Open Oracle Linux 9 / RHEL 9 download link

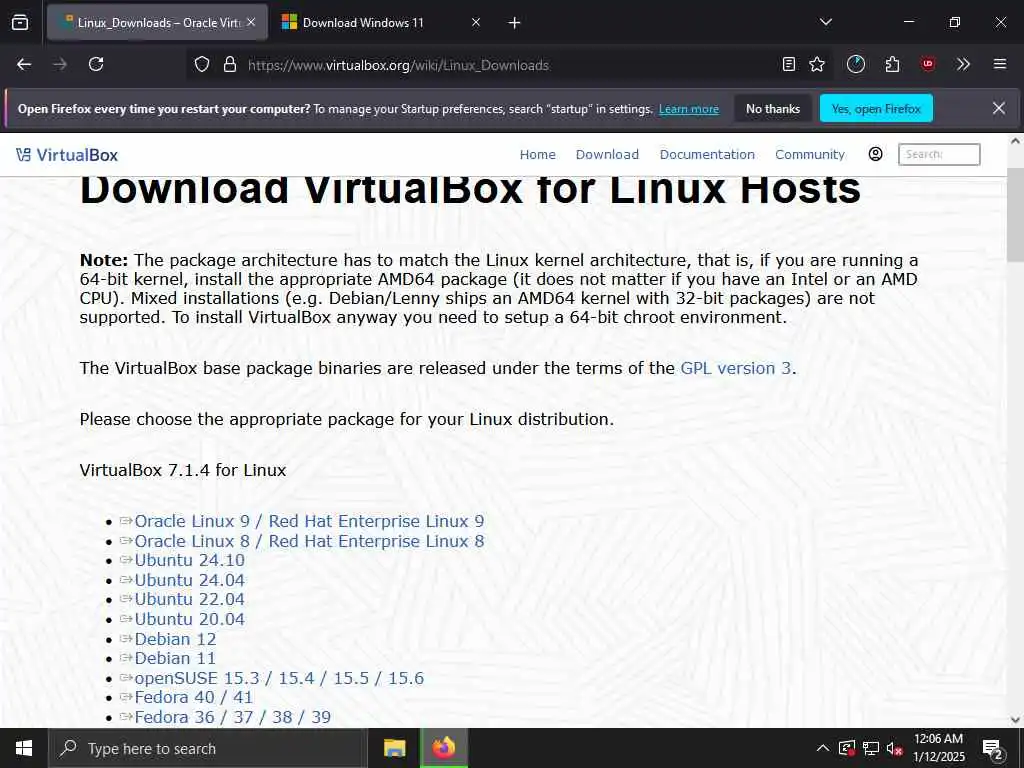pyautogui.click(x=309, y=521)
